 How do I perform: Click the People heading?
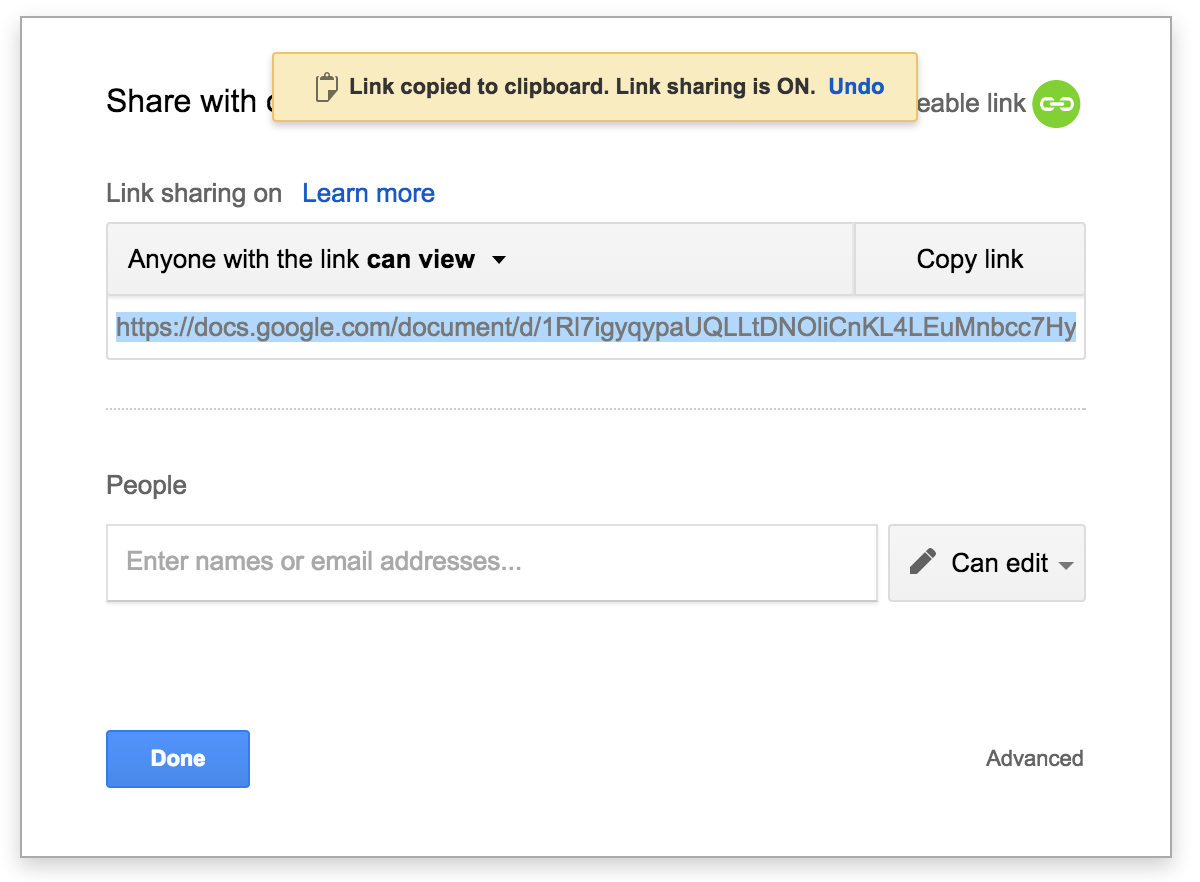(146, 485)
